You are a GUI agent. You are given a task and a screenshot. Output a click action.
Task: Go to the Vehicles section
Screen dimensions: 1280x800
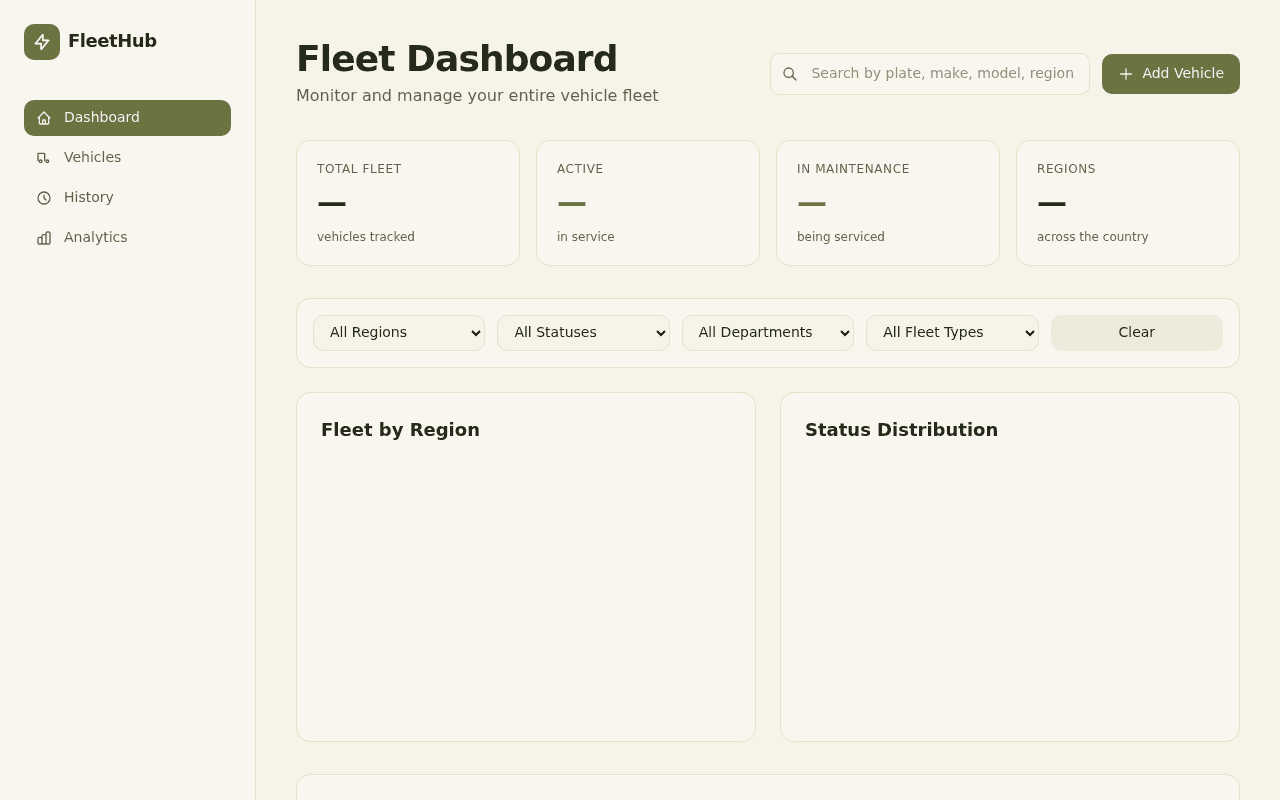(127, 158)
